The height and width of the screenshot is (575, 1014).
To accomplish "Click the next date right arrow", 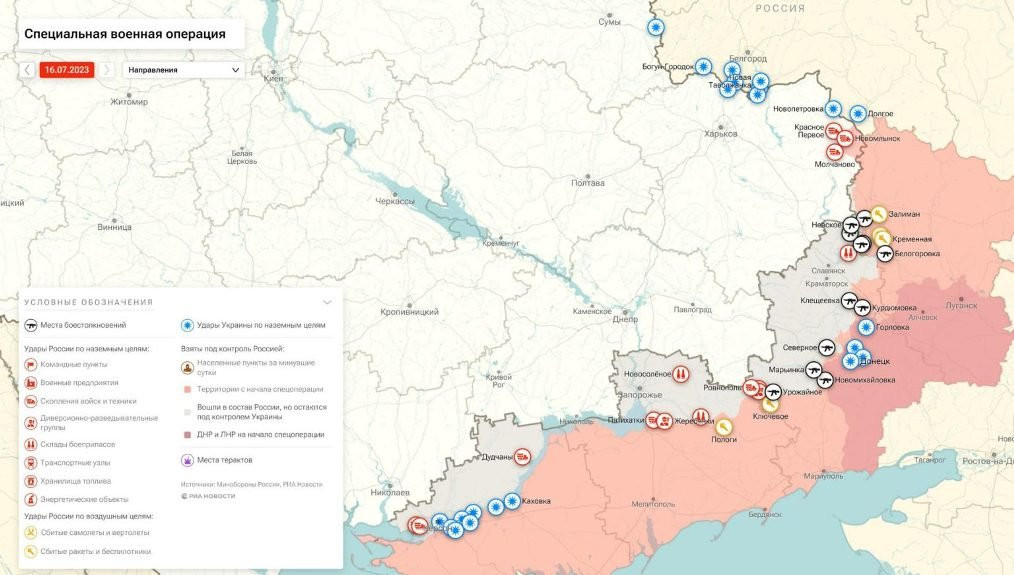I will (x=106, y=70).
